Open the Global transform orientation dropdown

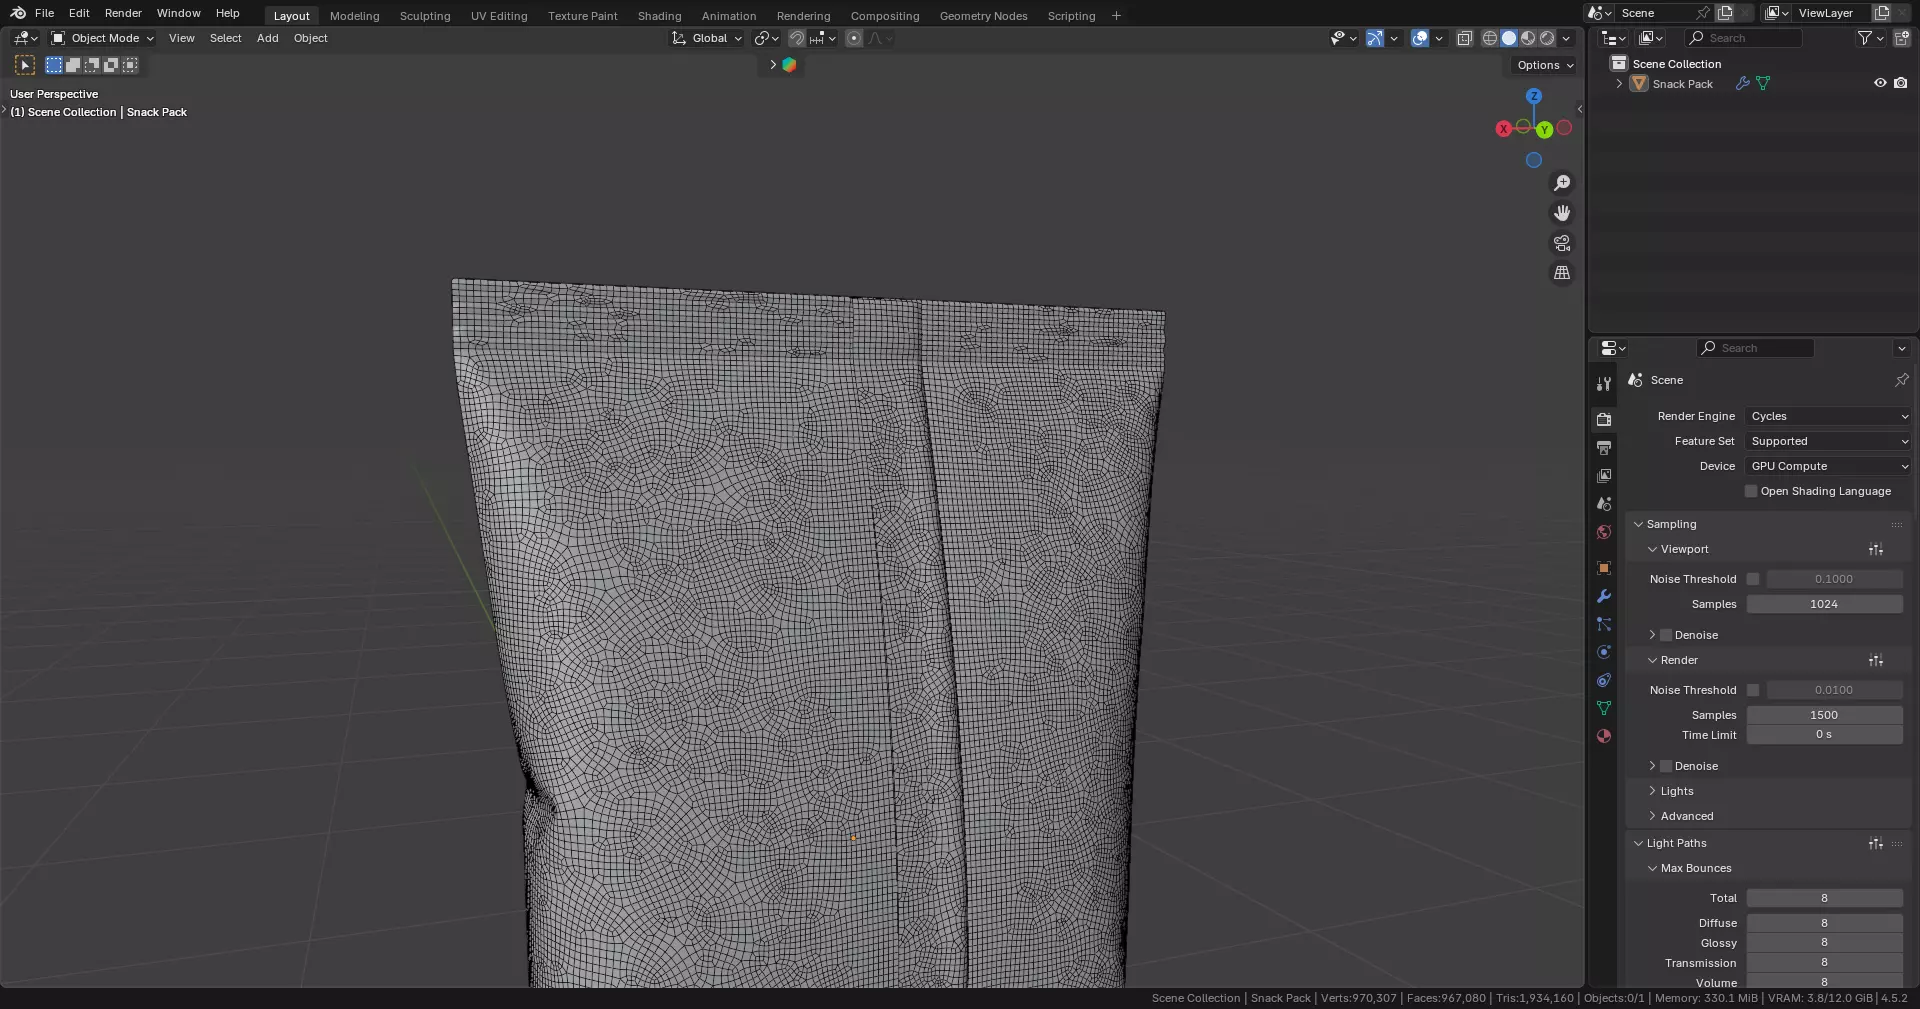tap(707, 38)
